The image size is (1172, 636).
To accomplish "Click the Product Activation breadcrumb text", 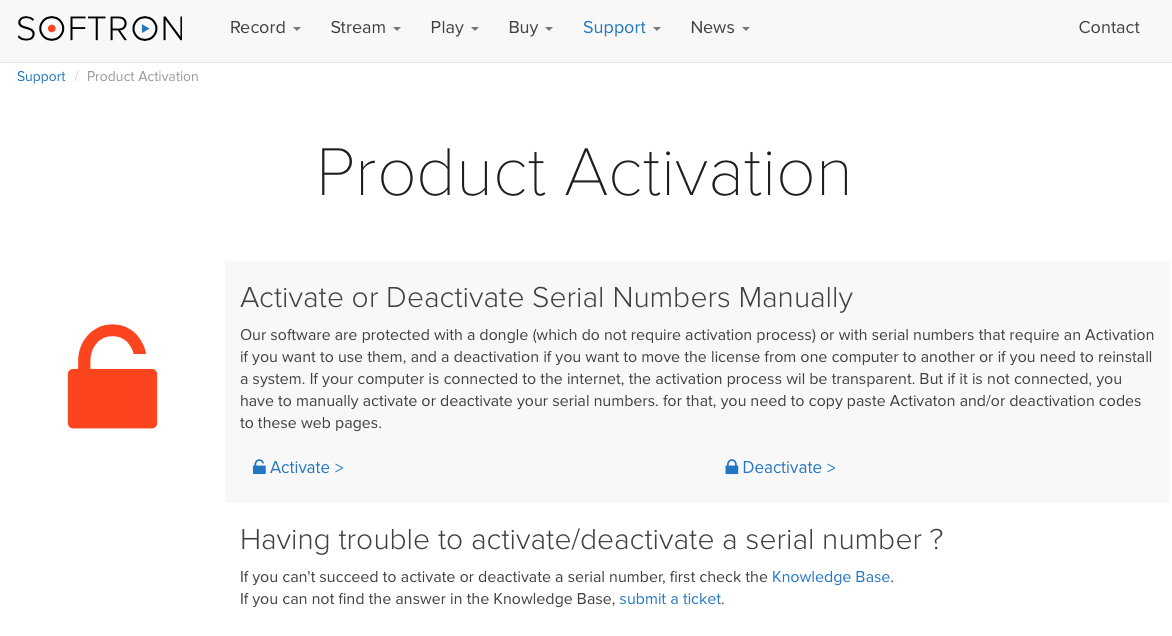I will 143,76.
